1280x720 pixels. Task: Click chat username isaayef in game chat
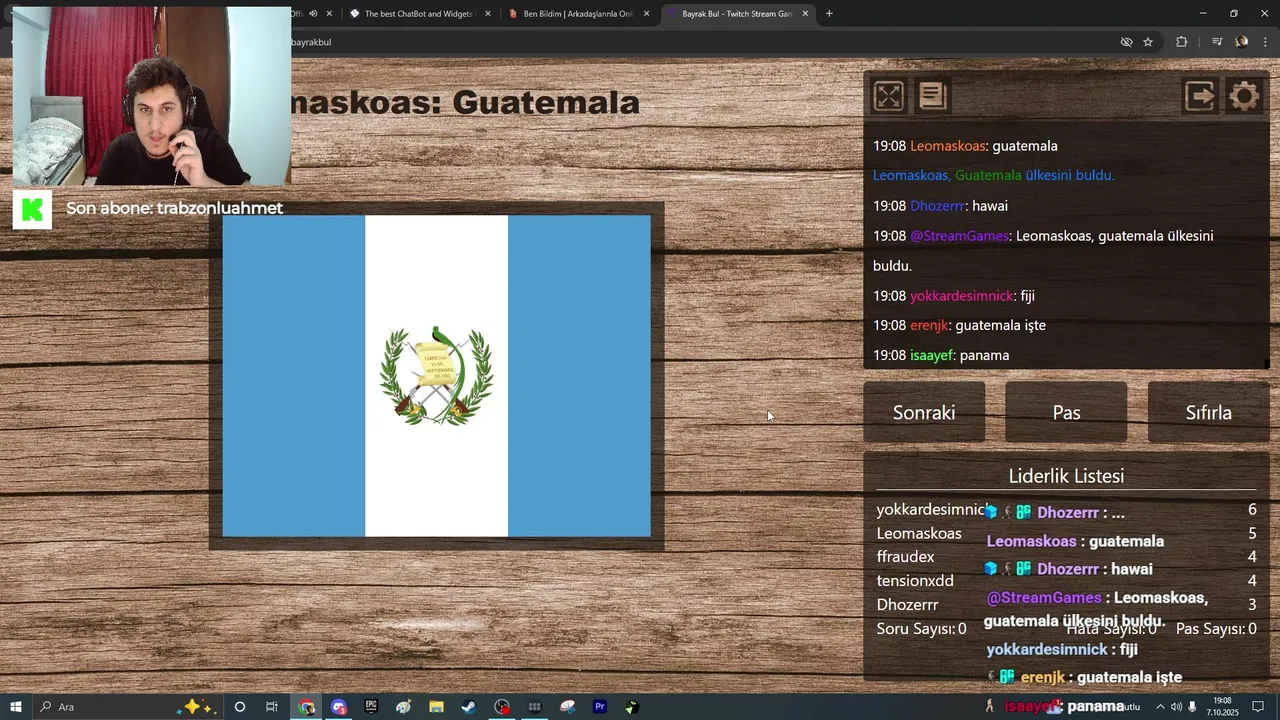[x=932, y=355]
